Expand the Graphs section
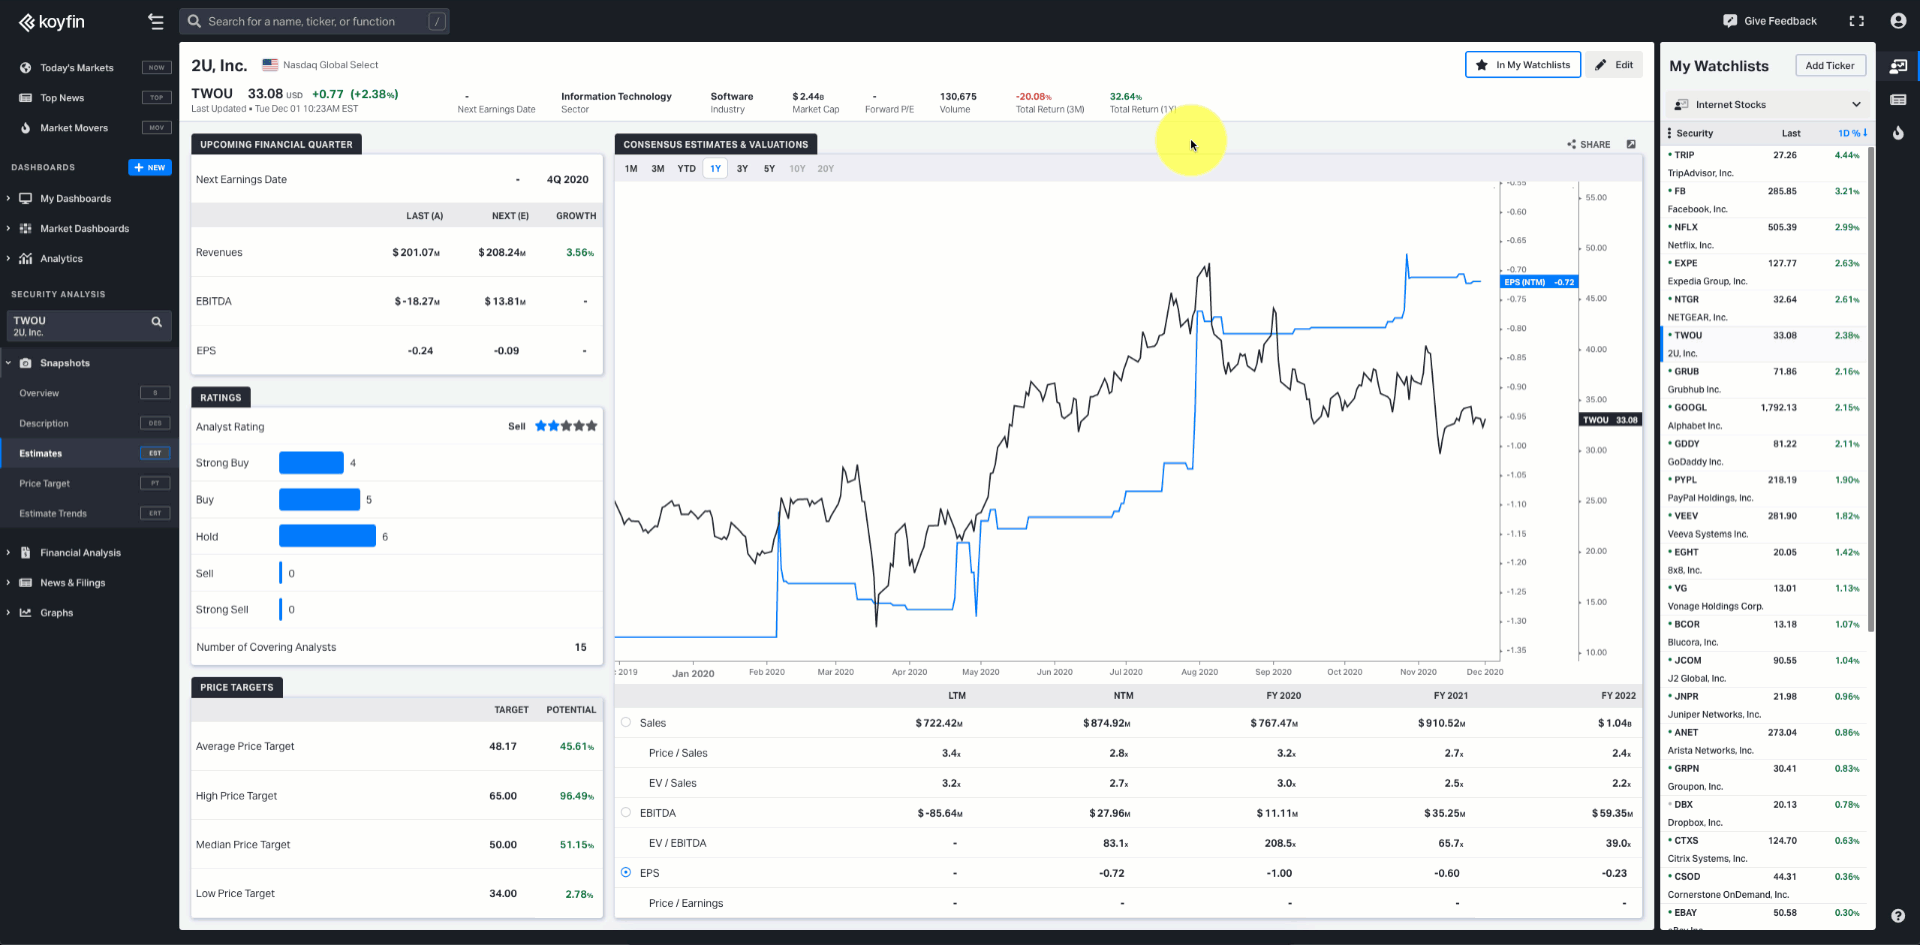 coord(8,613)
